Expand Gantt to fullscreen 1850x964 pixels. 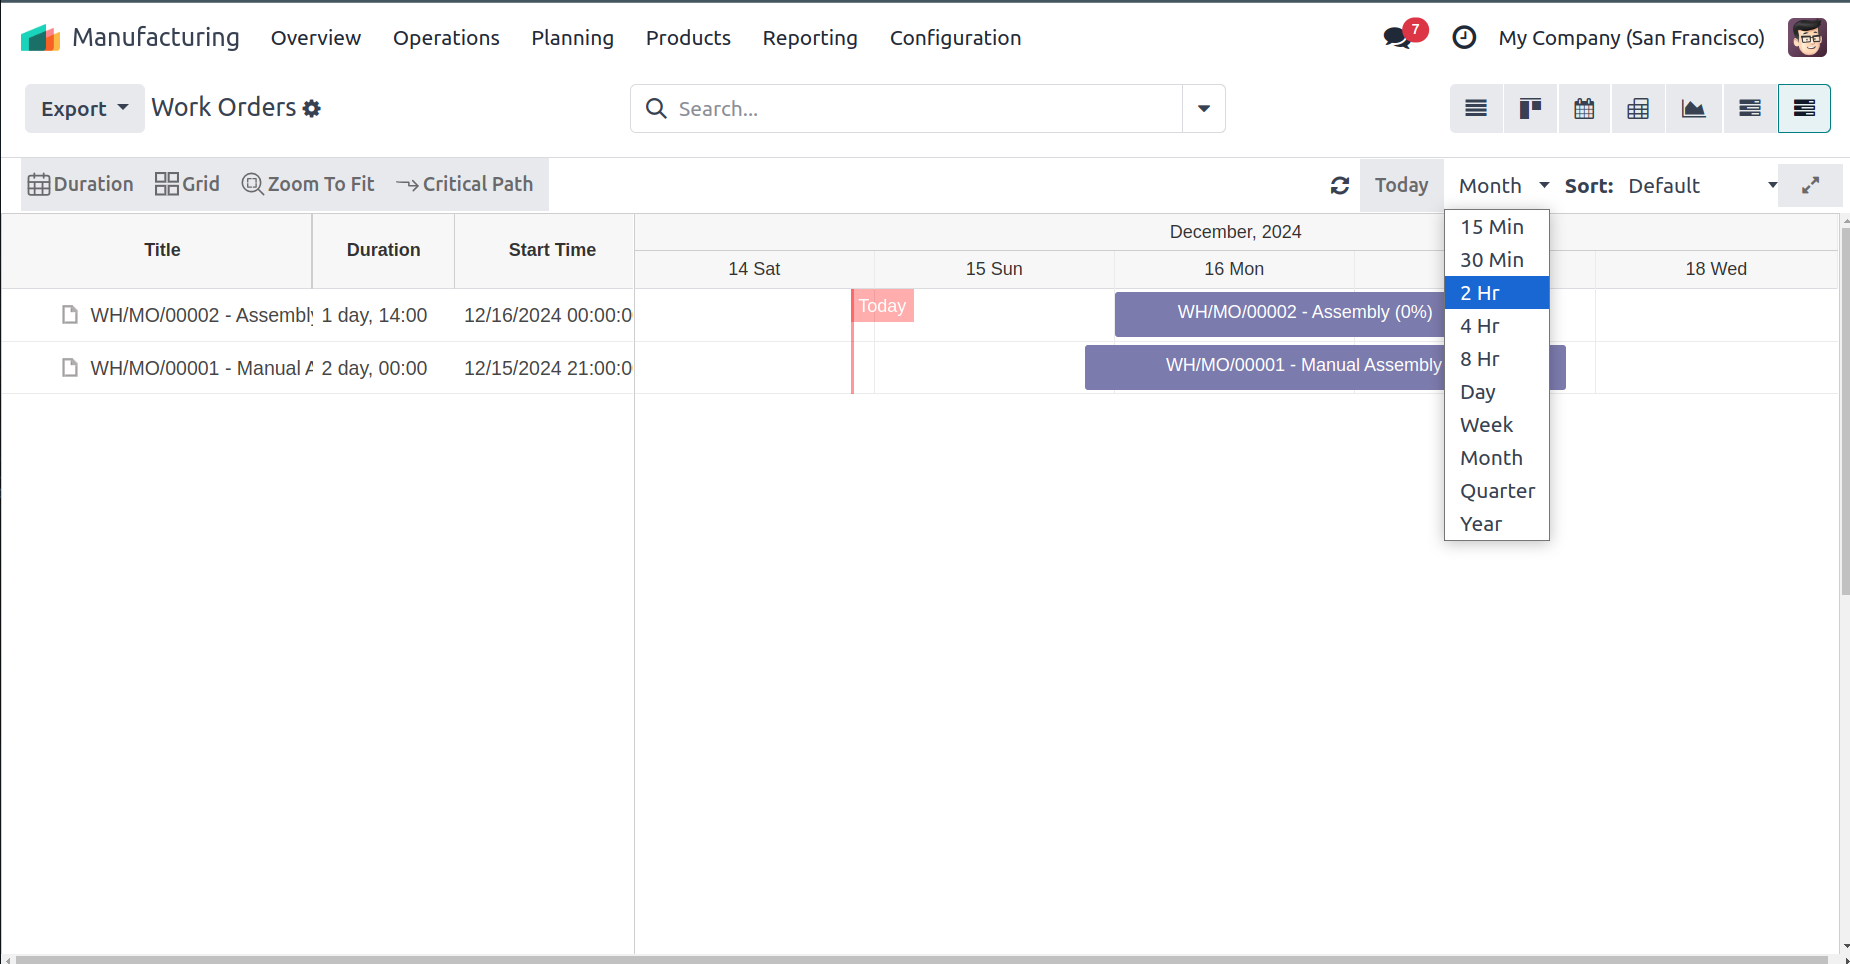[1810, 186]
